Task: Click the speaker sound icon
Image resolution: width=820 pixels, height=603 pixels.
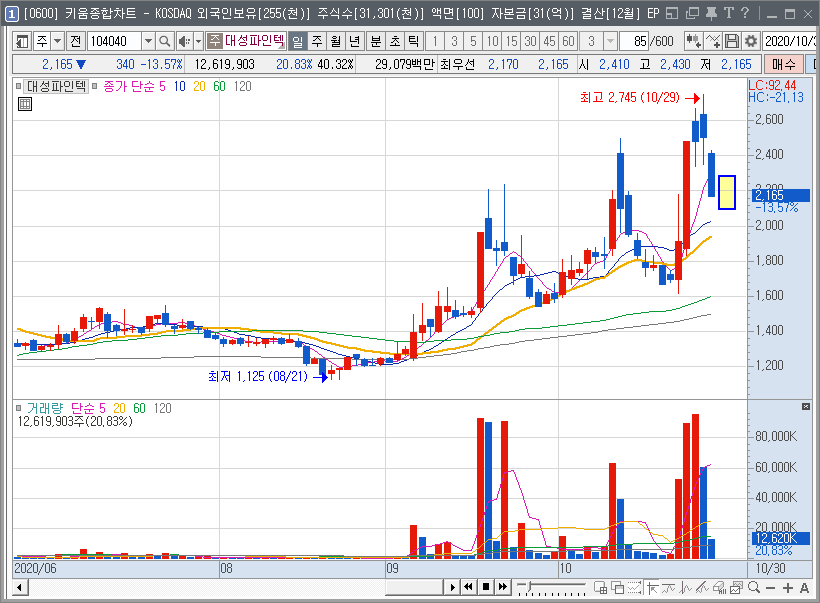Action: click(x=184, y=41)
